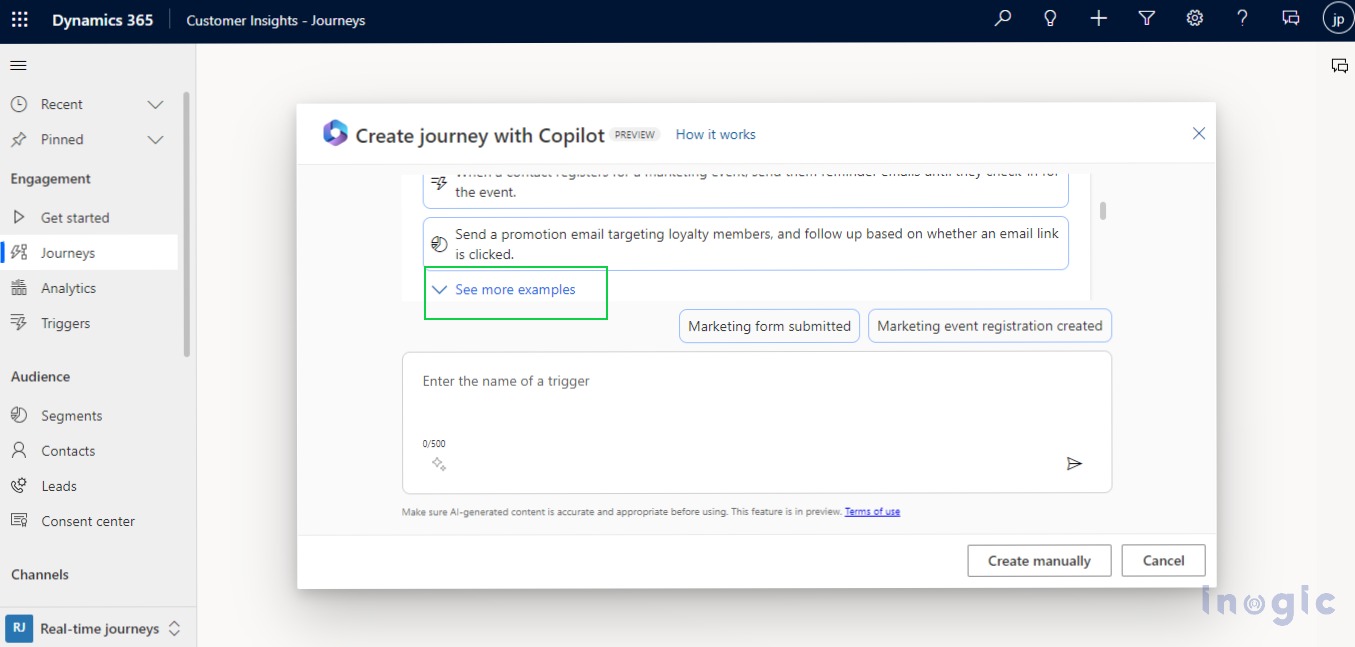This screenshot has width=1355, height=647.
Task: Click the sparkle suggestions icon
Action: pyautogui.click(x=438, y=464)
